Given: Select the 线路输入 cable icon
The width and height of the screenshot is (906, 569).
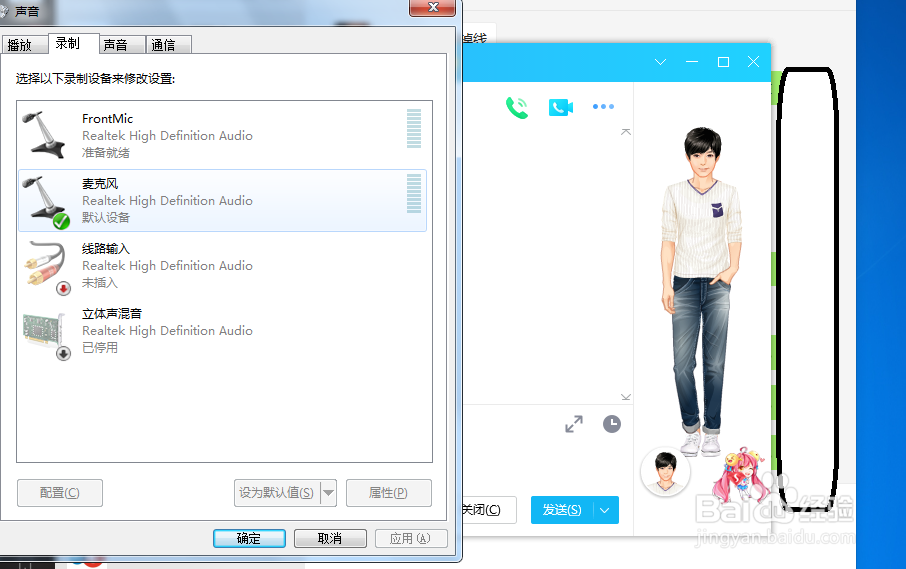Looking at the screenshot, I should (46, 267).
